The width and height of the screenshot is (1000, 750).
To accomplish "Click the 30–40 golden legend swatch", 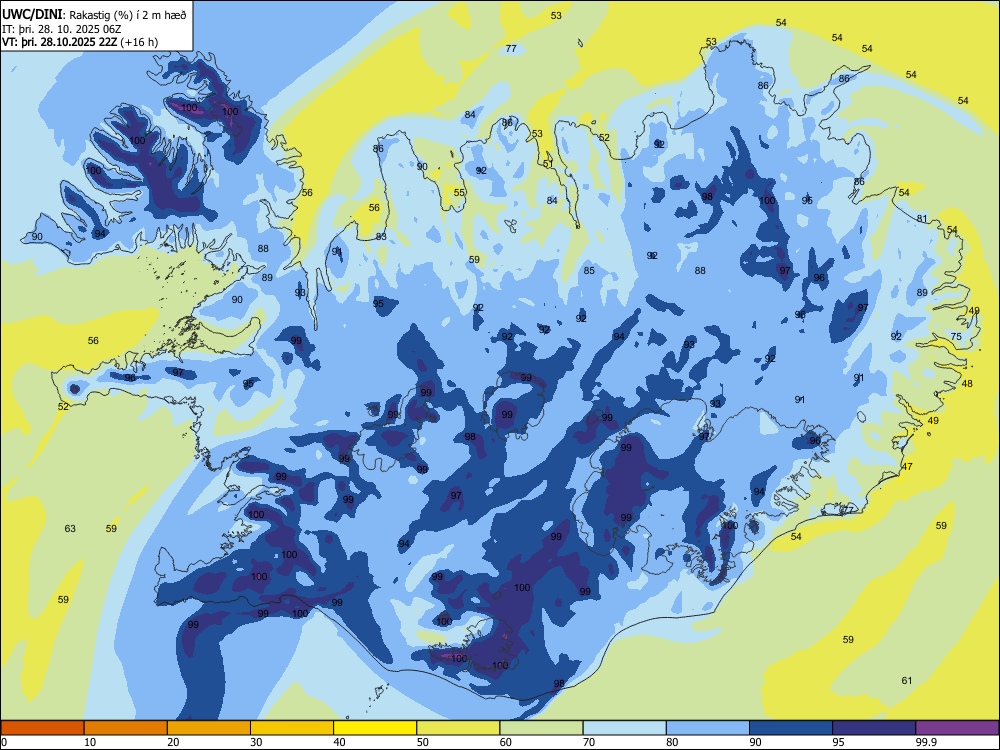I will (292, 728).
